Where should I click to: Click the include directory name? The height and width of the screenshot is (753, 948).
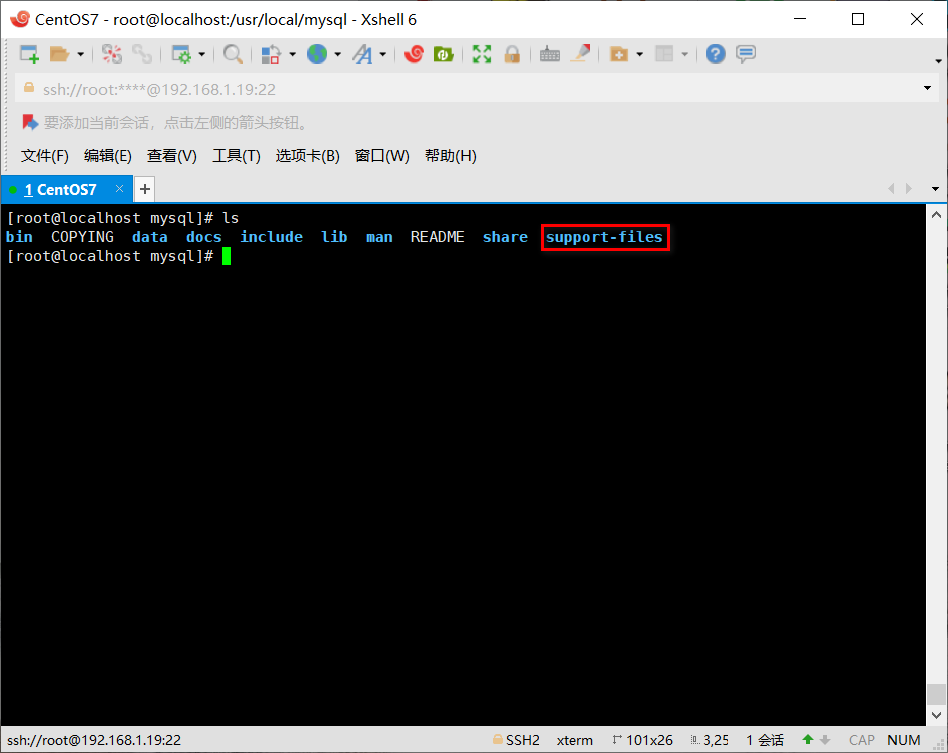271,237
